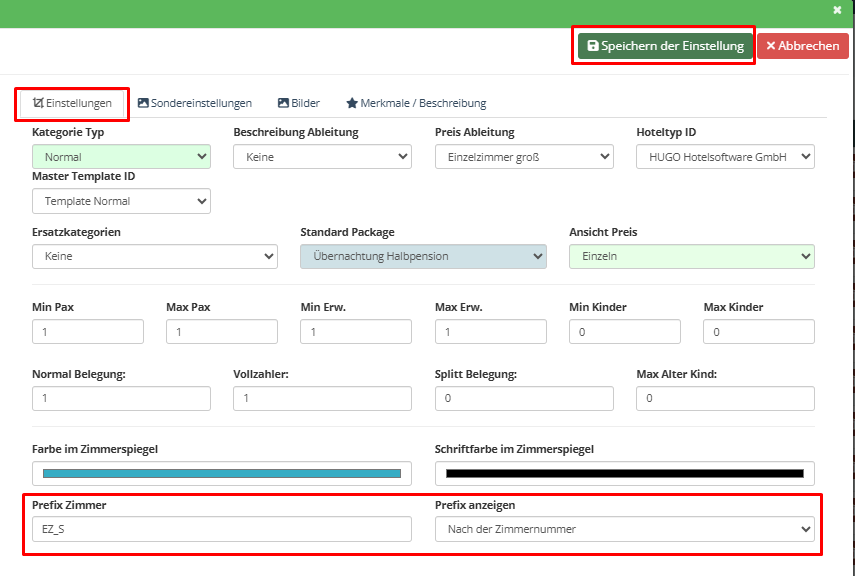Open the black Schriftfarbe im Zimmerspiegel swatch
855x576 pixels.
[x=624, y=473]
